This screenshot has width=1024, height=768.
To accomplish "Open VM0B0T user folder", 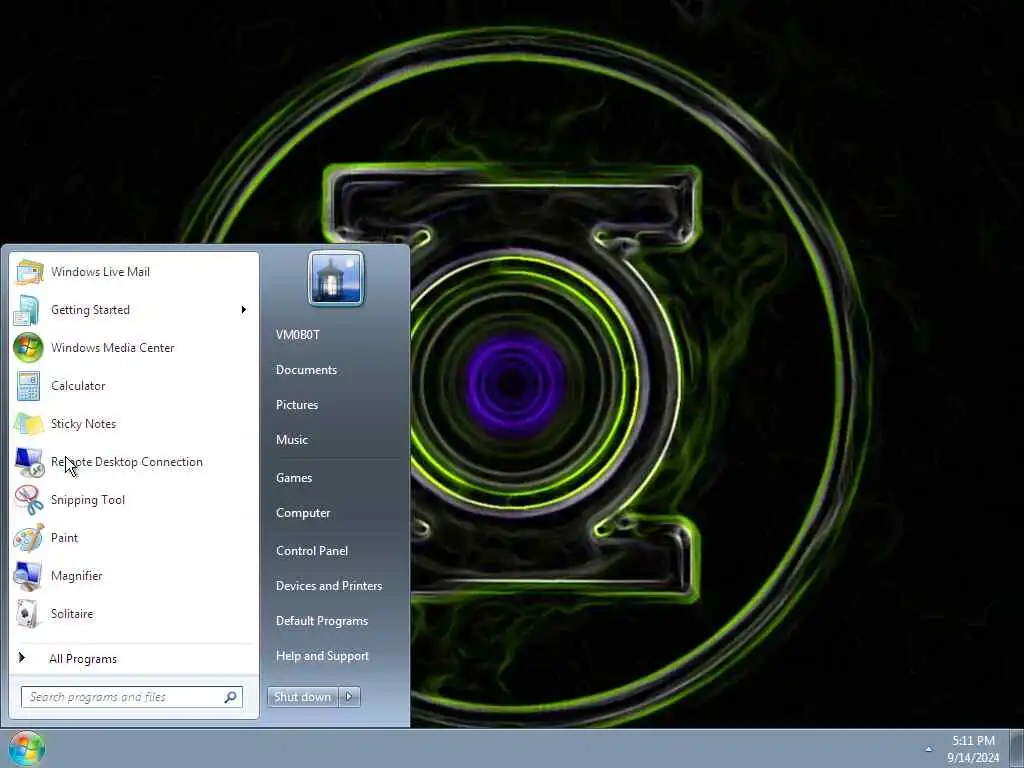I will click(298, 335).
